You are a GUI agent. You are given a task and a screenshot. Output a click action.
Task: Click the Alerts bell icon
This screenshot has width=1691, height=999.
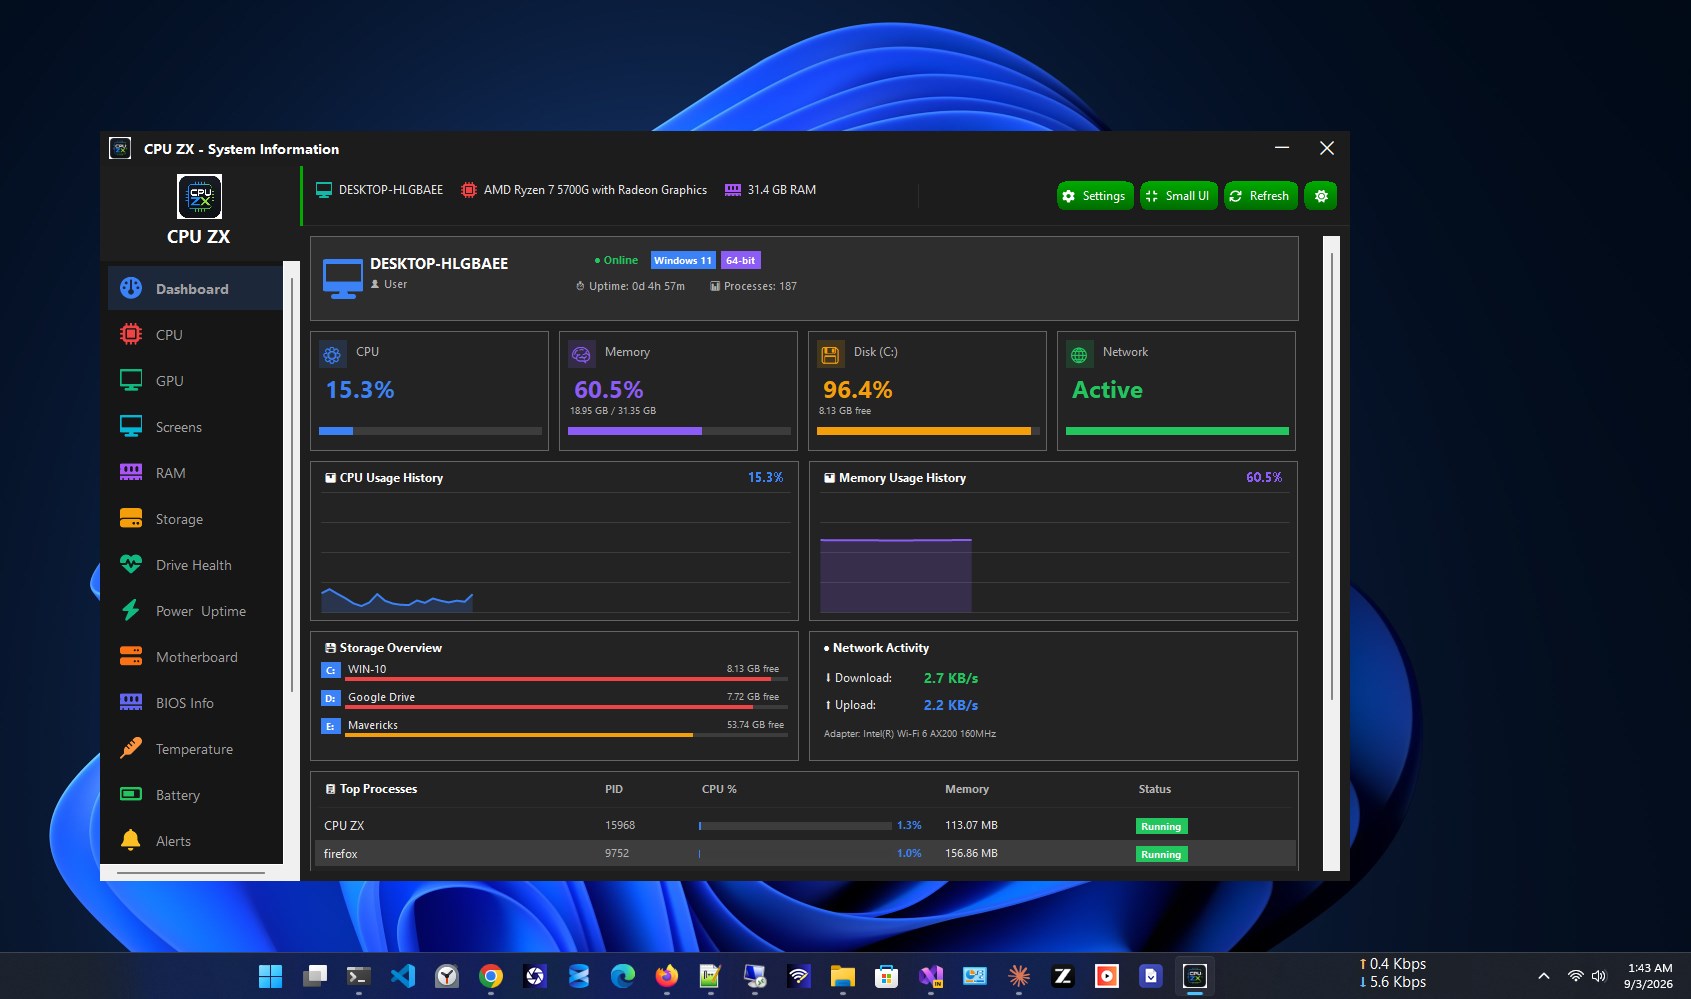point(131,840)
